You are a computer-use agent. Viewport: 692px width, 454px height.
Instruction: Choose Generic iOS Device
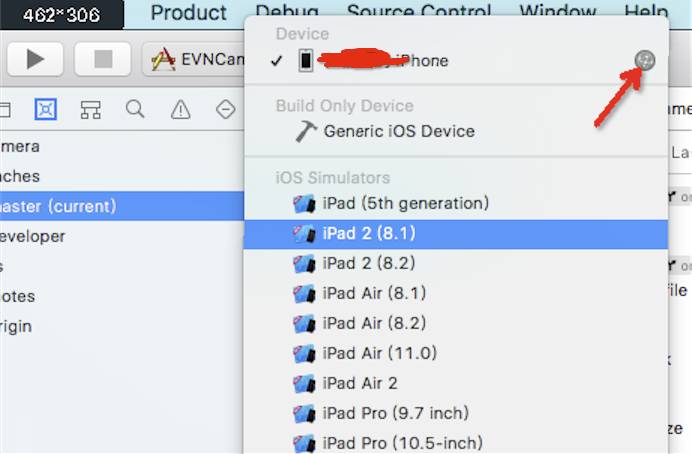456,131
